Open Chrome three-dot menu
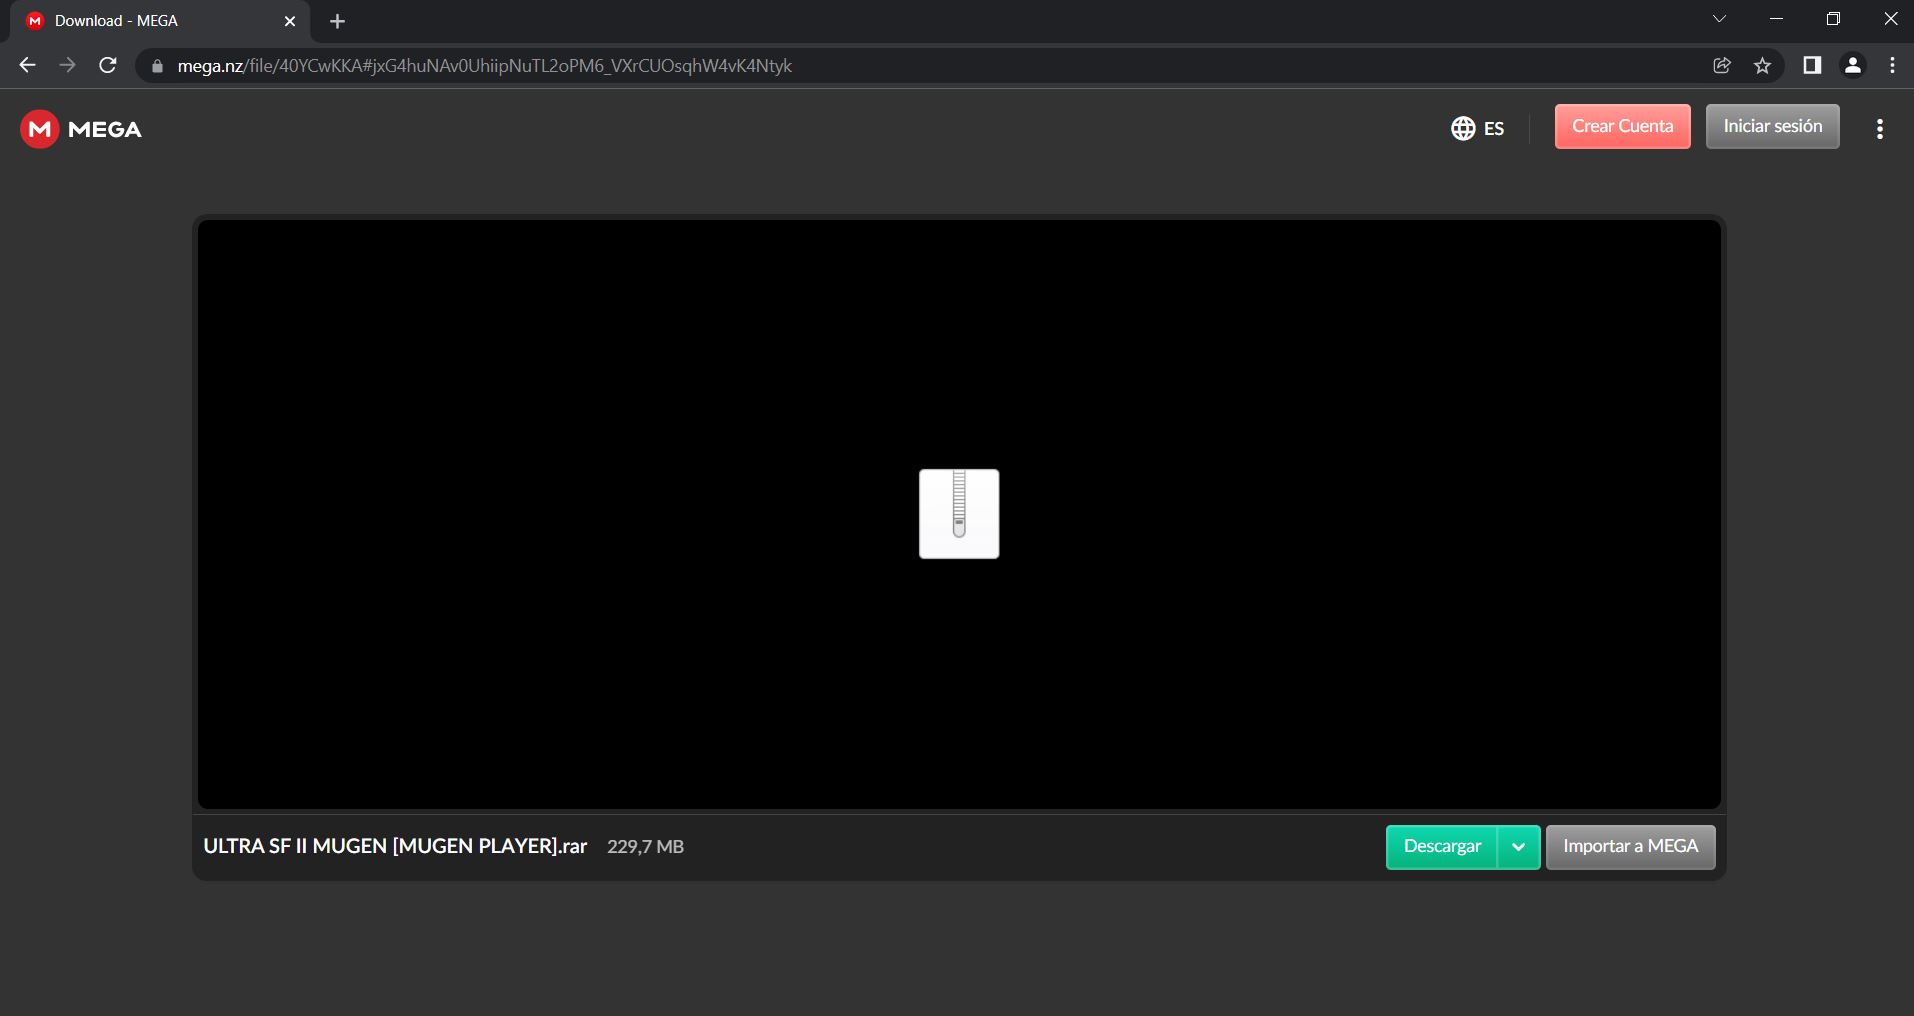Viewport: 1914px width, 1016px height. tap(1892, 66)
